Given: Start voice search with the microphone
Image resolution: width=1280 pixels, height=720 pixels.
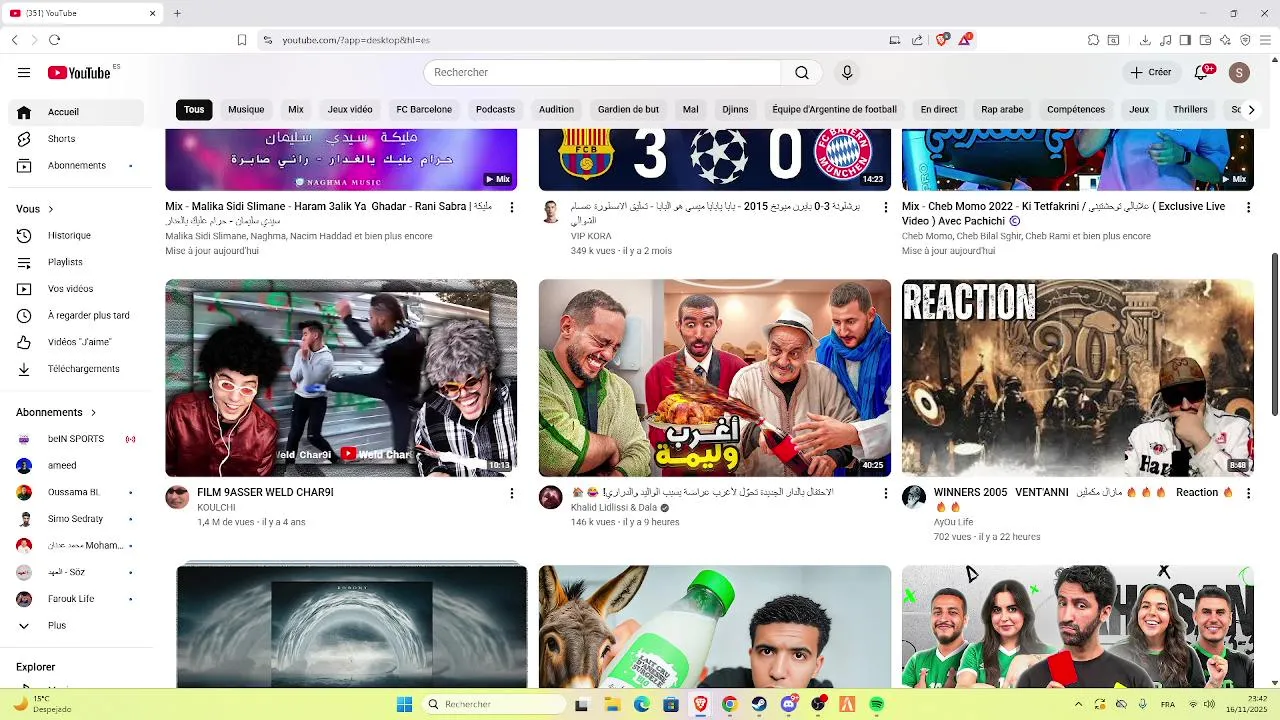Looking at the screenshot, I should click(847, 72).
